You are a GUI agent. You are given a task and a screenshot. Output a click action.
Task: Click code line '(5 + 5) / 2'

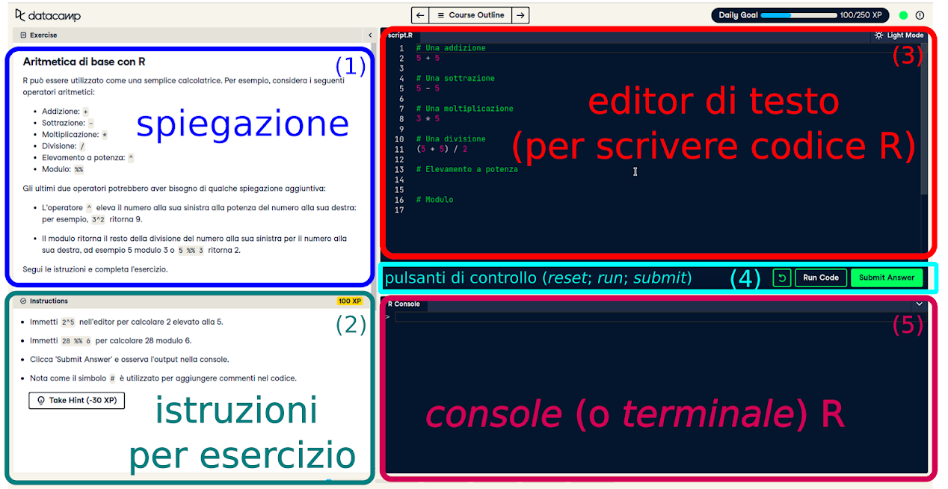point(441,149)
